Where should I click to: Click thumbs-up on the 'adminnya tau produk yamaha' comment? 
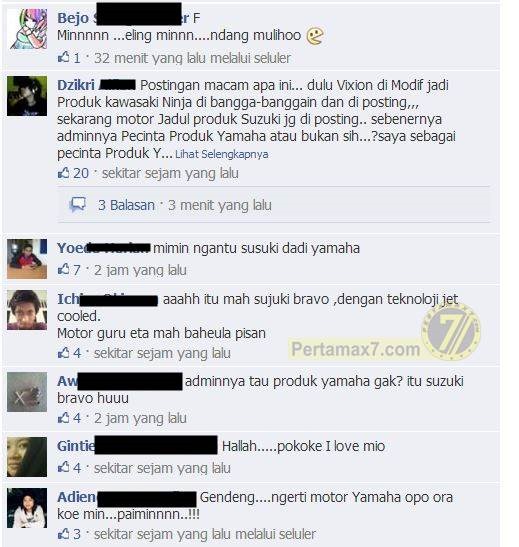tap(63, 418)
